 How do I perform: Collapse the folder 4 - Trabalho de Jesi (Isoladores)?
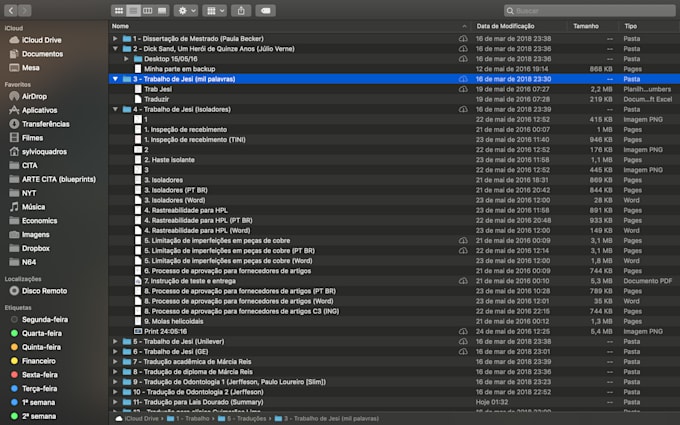click(x=116, y=109)
